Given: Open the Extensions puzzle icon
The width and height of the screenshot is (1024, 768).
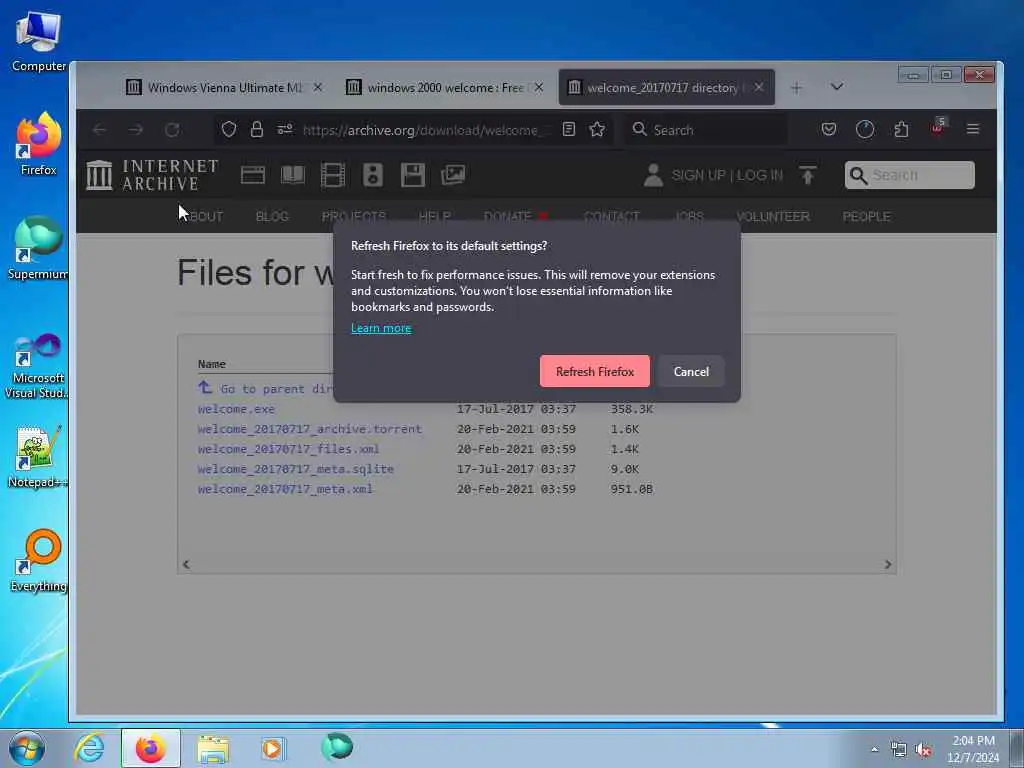Looking at the screenshot, I should (901, 129).
